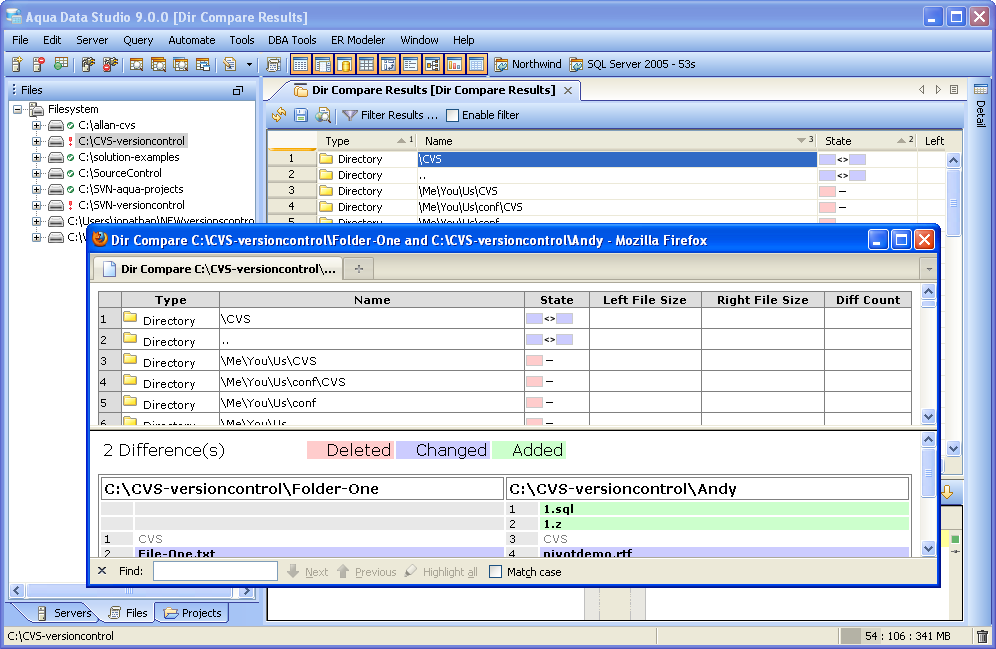Open the Automate menu
The width and height of the screenshot is (996, 649).
[x=191, y=40]
